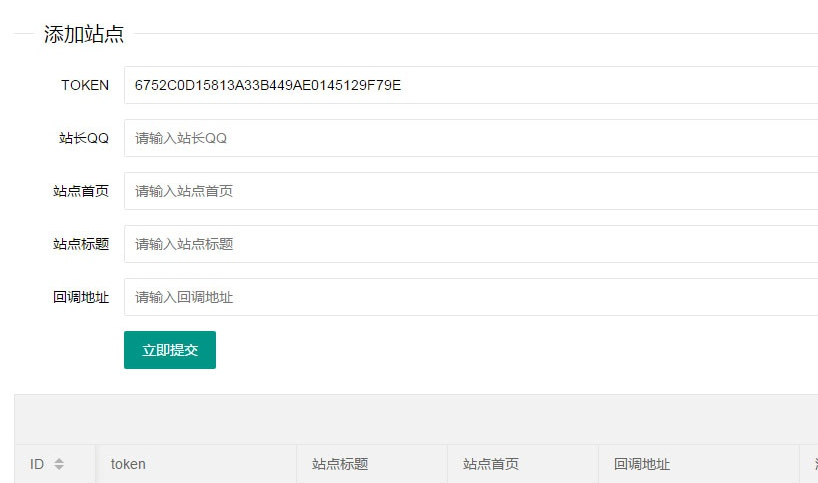Click the 站点首页 form label
Screen dimensions: 818x483
(81, 191)
